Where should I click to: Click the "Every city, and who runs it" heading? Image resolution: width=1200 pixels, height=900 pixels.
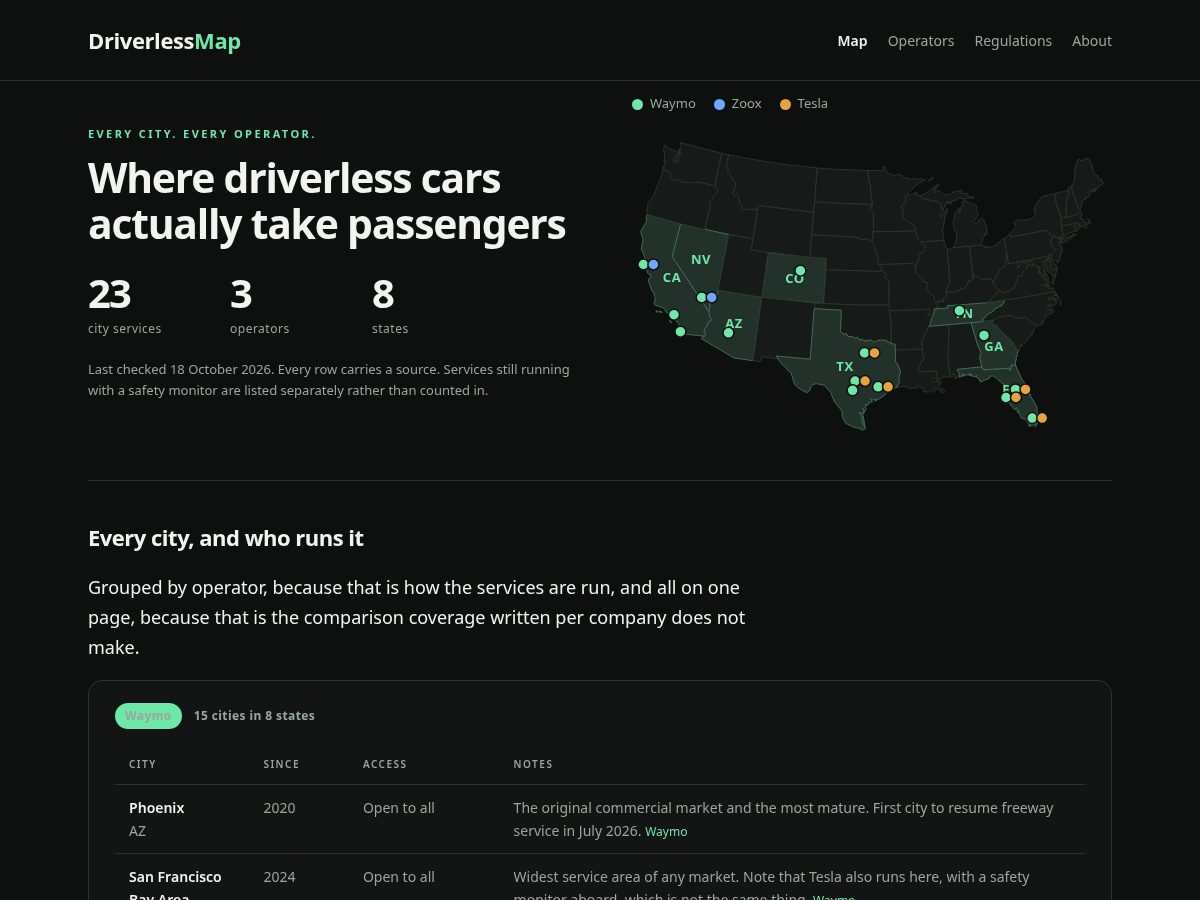pyautogui.click(x=226, y=538)
